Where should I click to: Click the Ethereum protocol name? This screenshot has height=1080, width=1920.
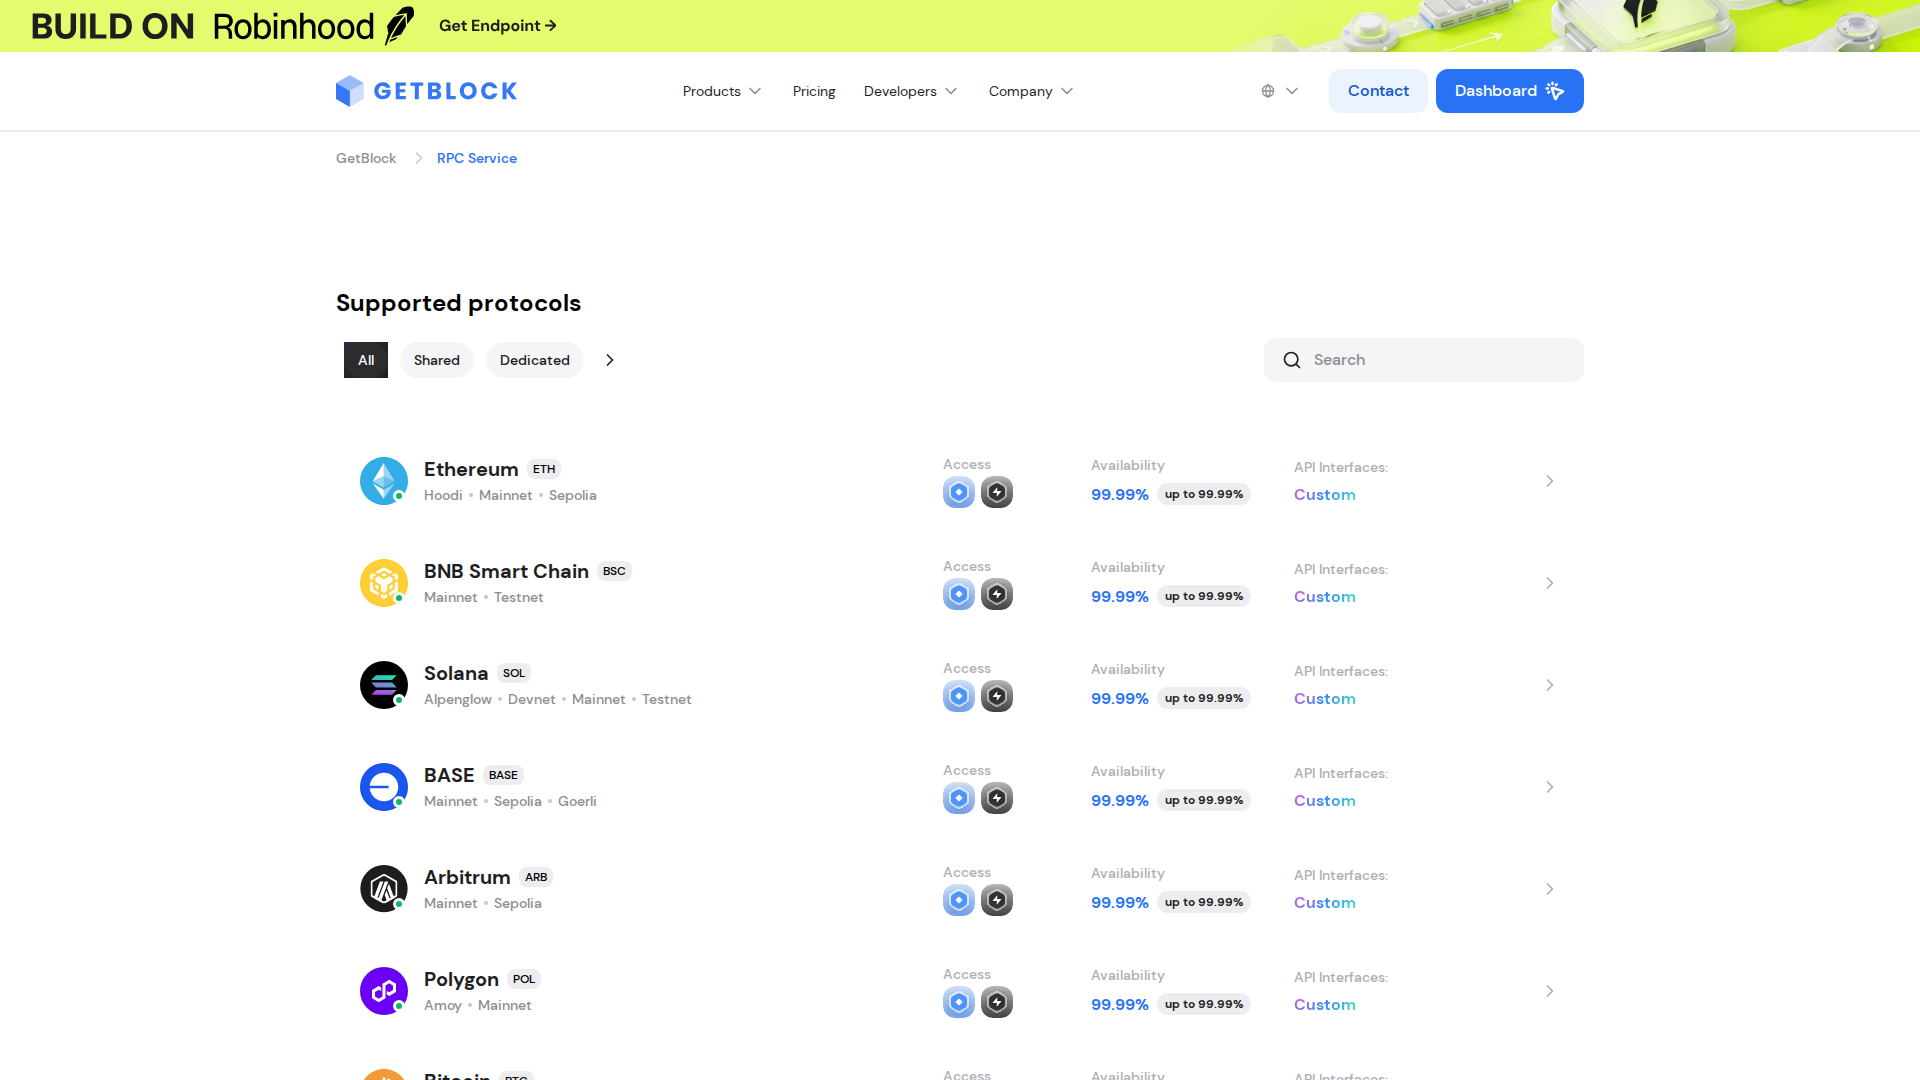click(x=471, y=469)
